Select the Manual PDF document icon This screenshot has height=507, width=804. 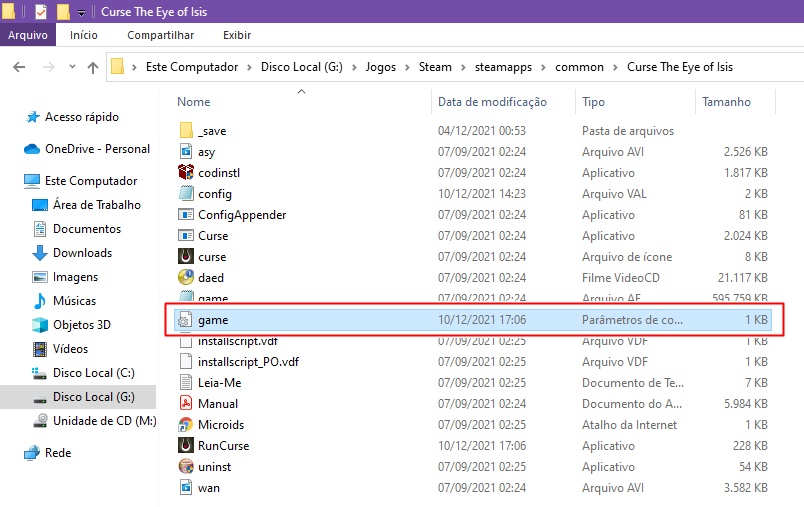click(186, 403)
